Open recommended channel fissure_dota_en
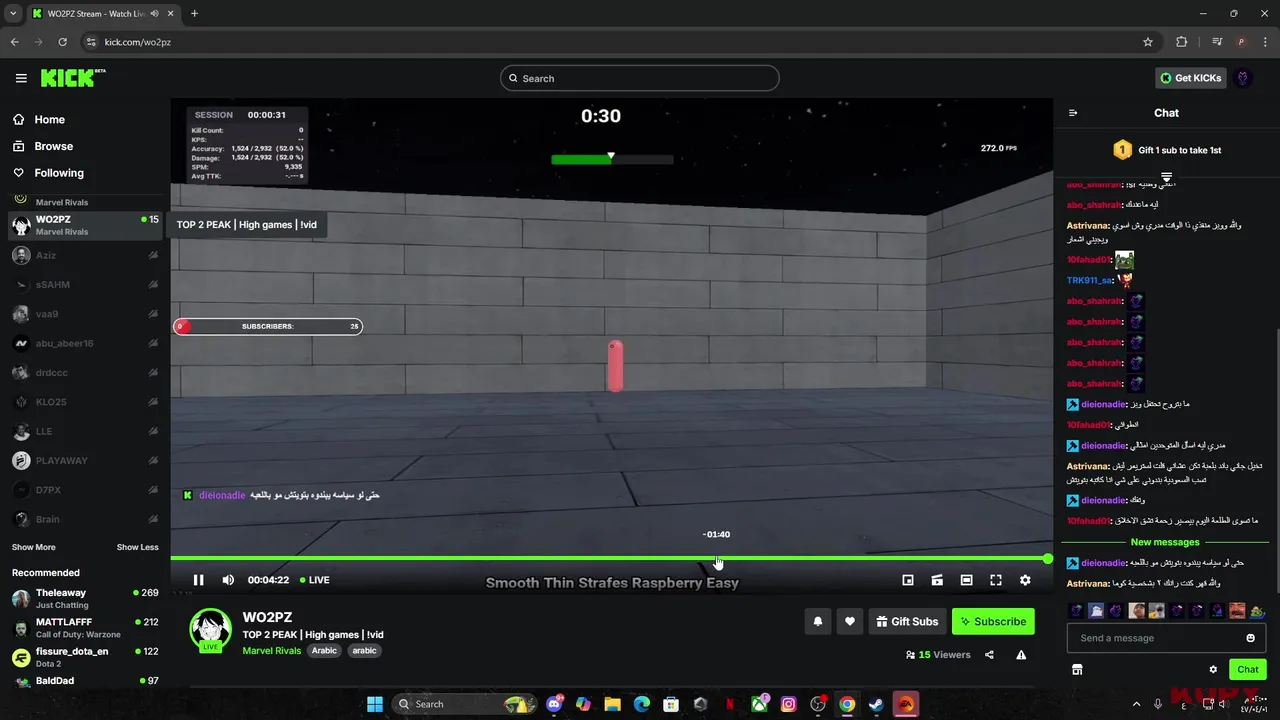The height and width of the screenshot is (720, 1280). pos(85,657)
